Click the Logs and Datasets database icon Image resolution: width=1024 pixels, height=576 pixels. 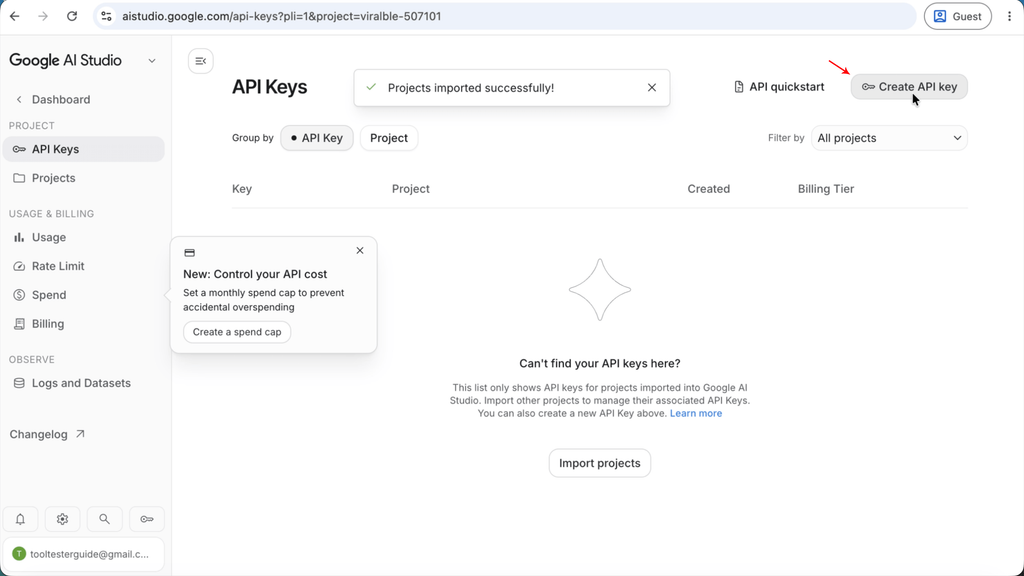[x=19, y=383]
